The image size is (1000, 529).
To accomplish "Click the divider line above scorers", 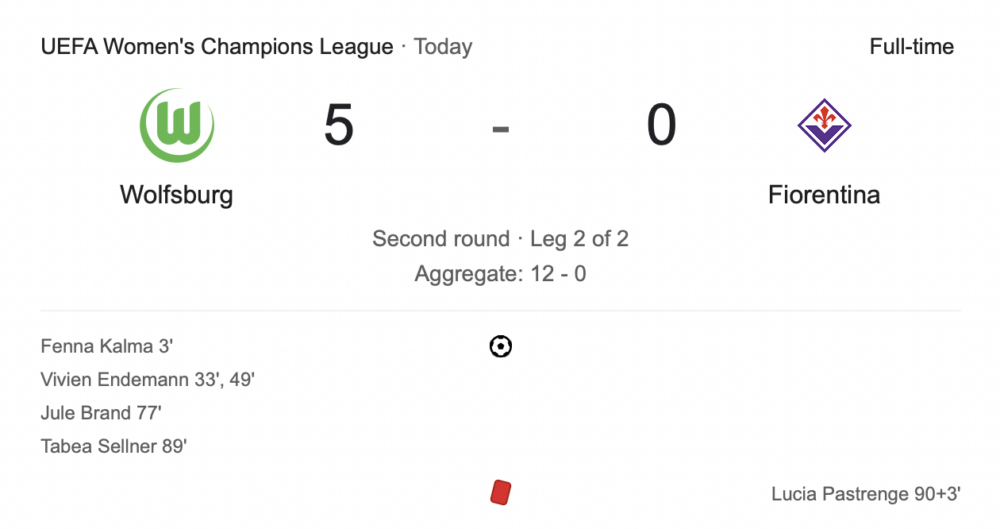I will pyautogui.click(x=500, y=311).
